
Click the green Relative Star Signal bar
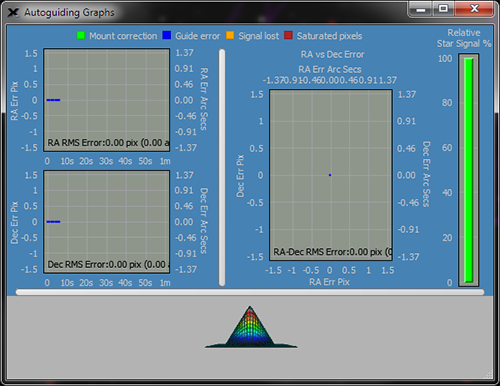click(x=469, y=170)
